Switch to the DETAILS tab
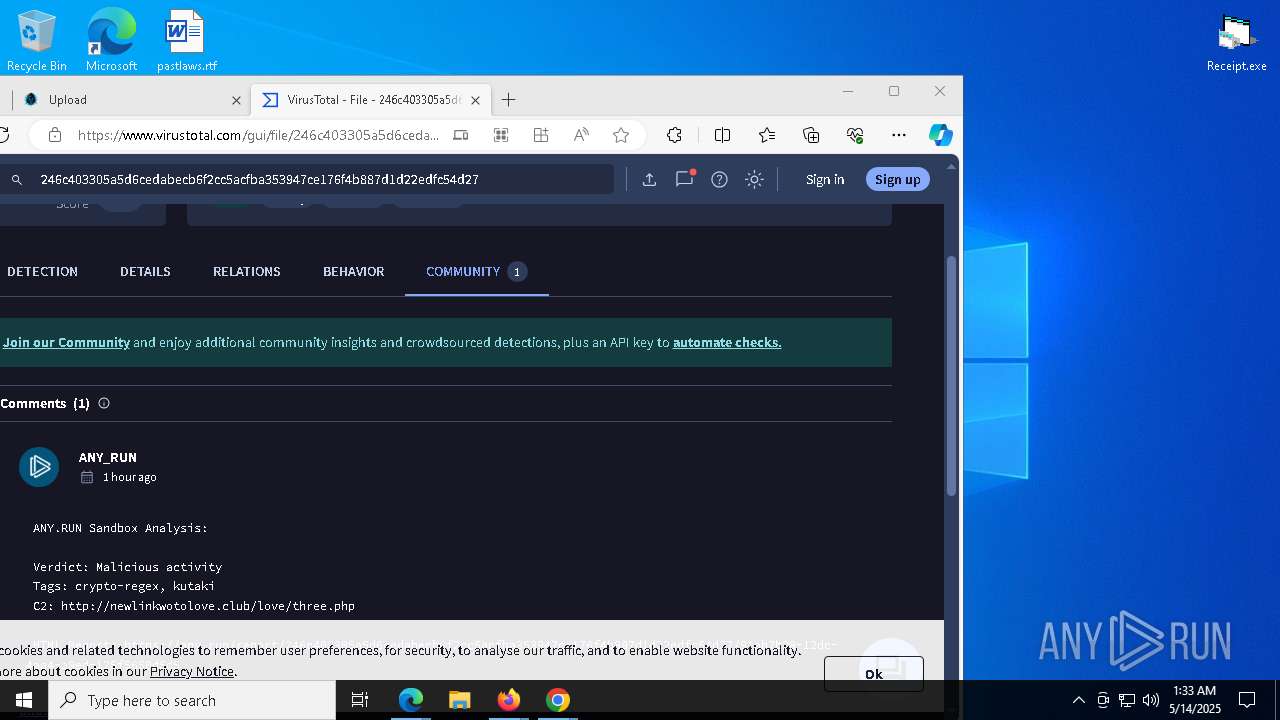The height and width of the screenshot is (720, 1280). pos(145,272)
